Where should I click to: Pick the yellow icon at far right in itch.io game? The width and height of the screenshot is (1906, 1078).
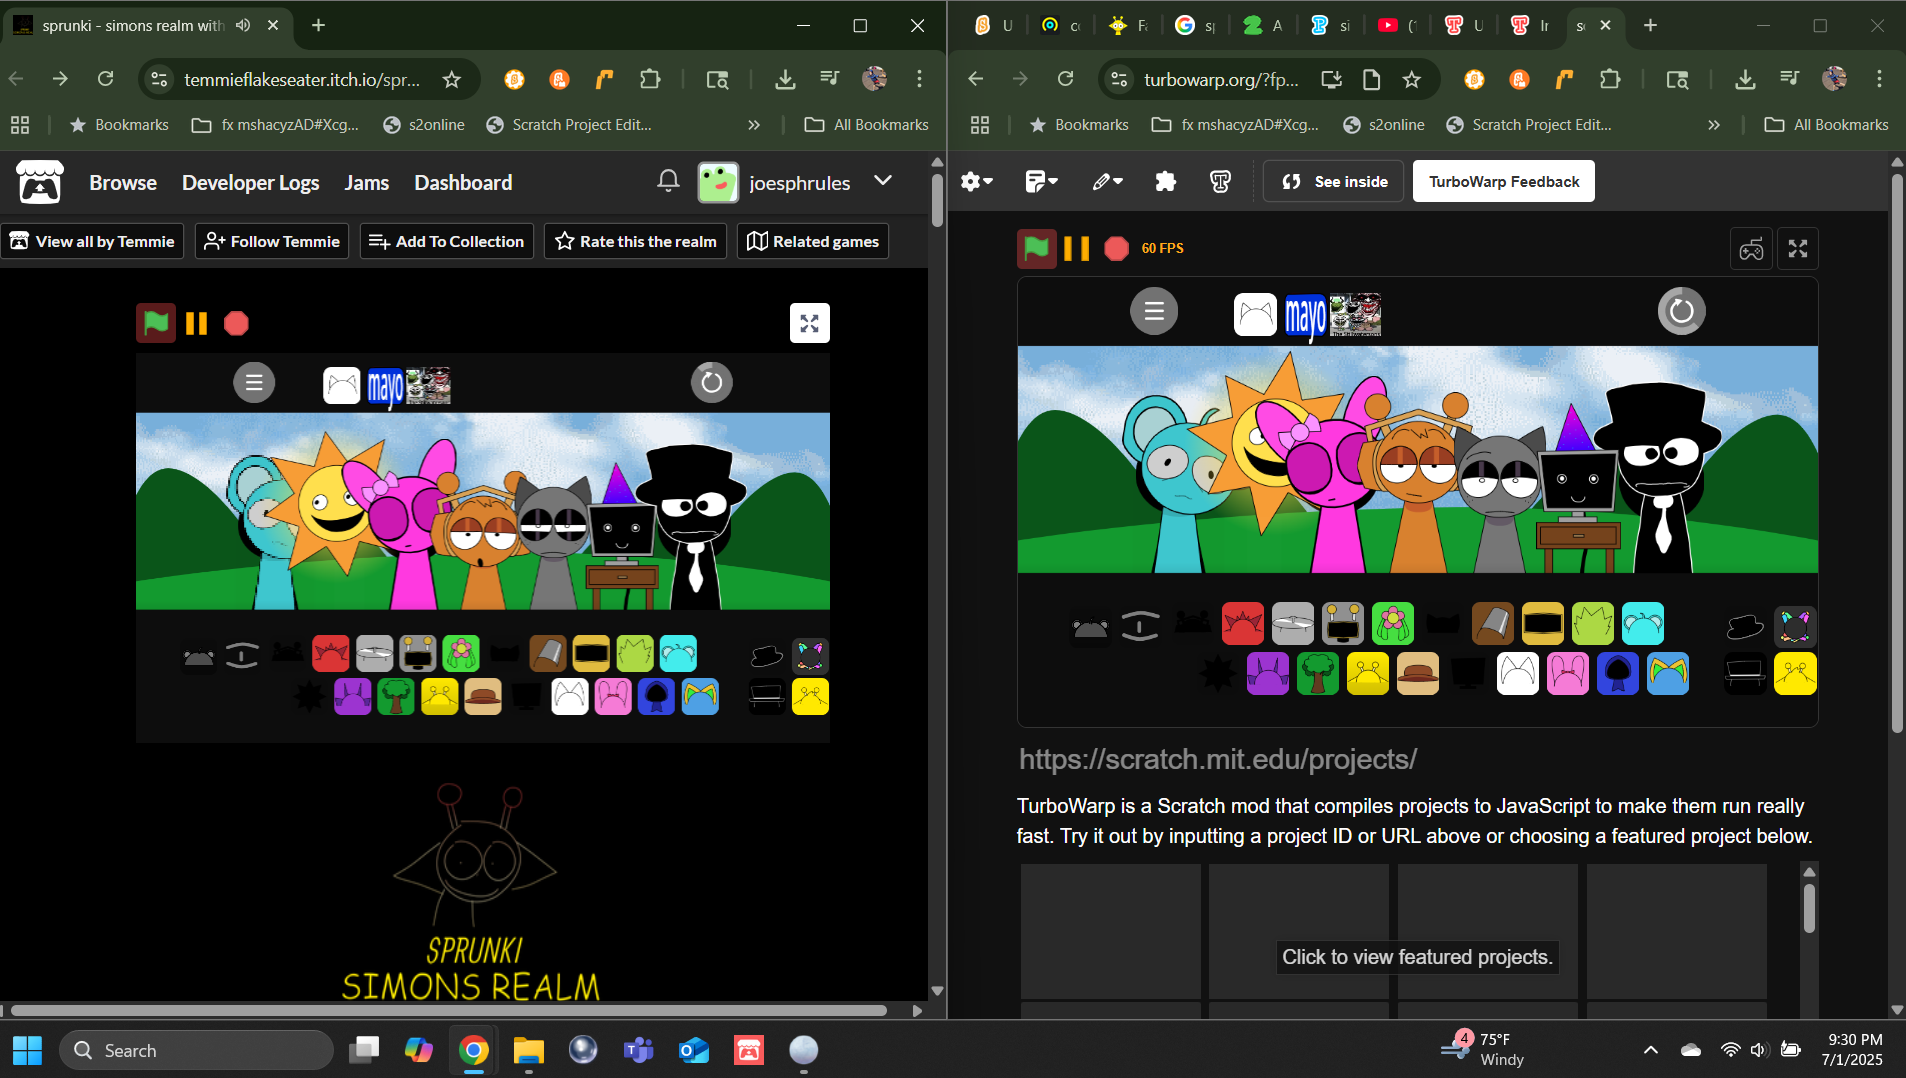pos(810,696)
